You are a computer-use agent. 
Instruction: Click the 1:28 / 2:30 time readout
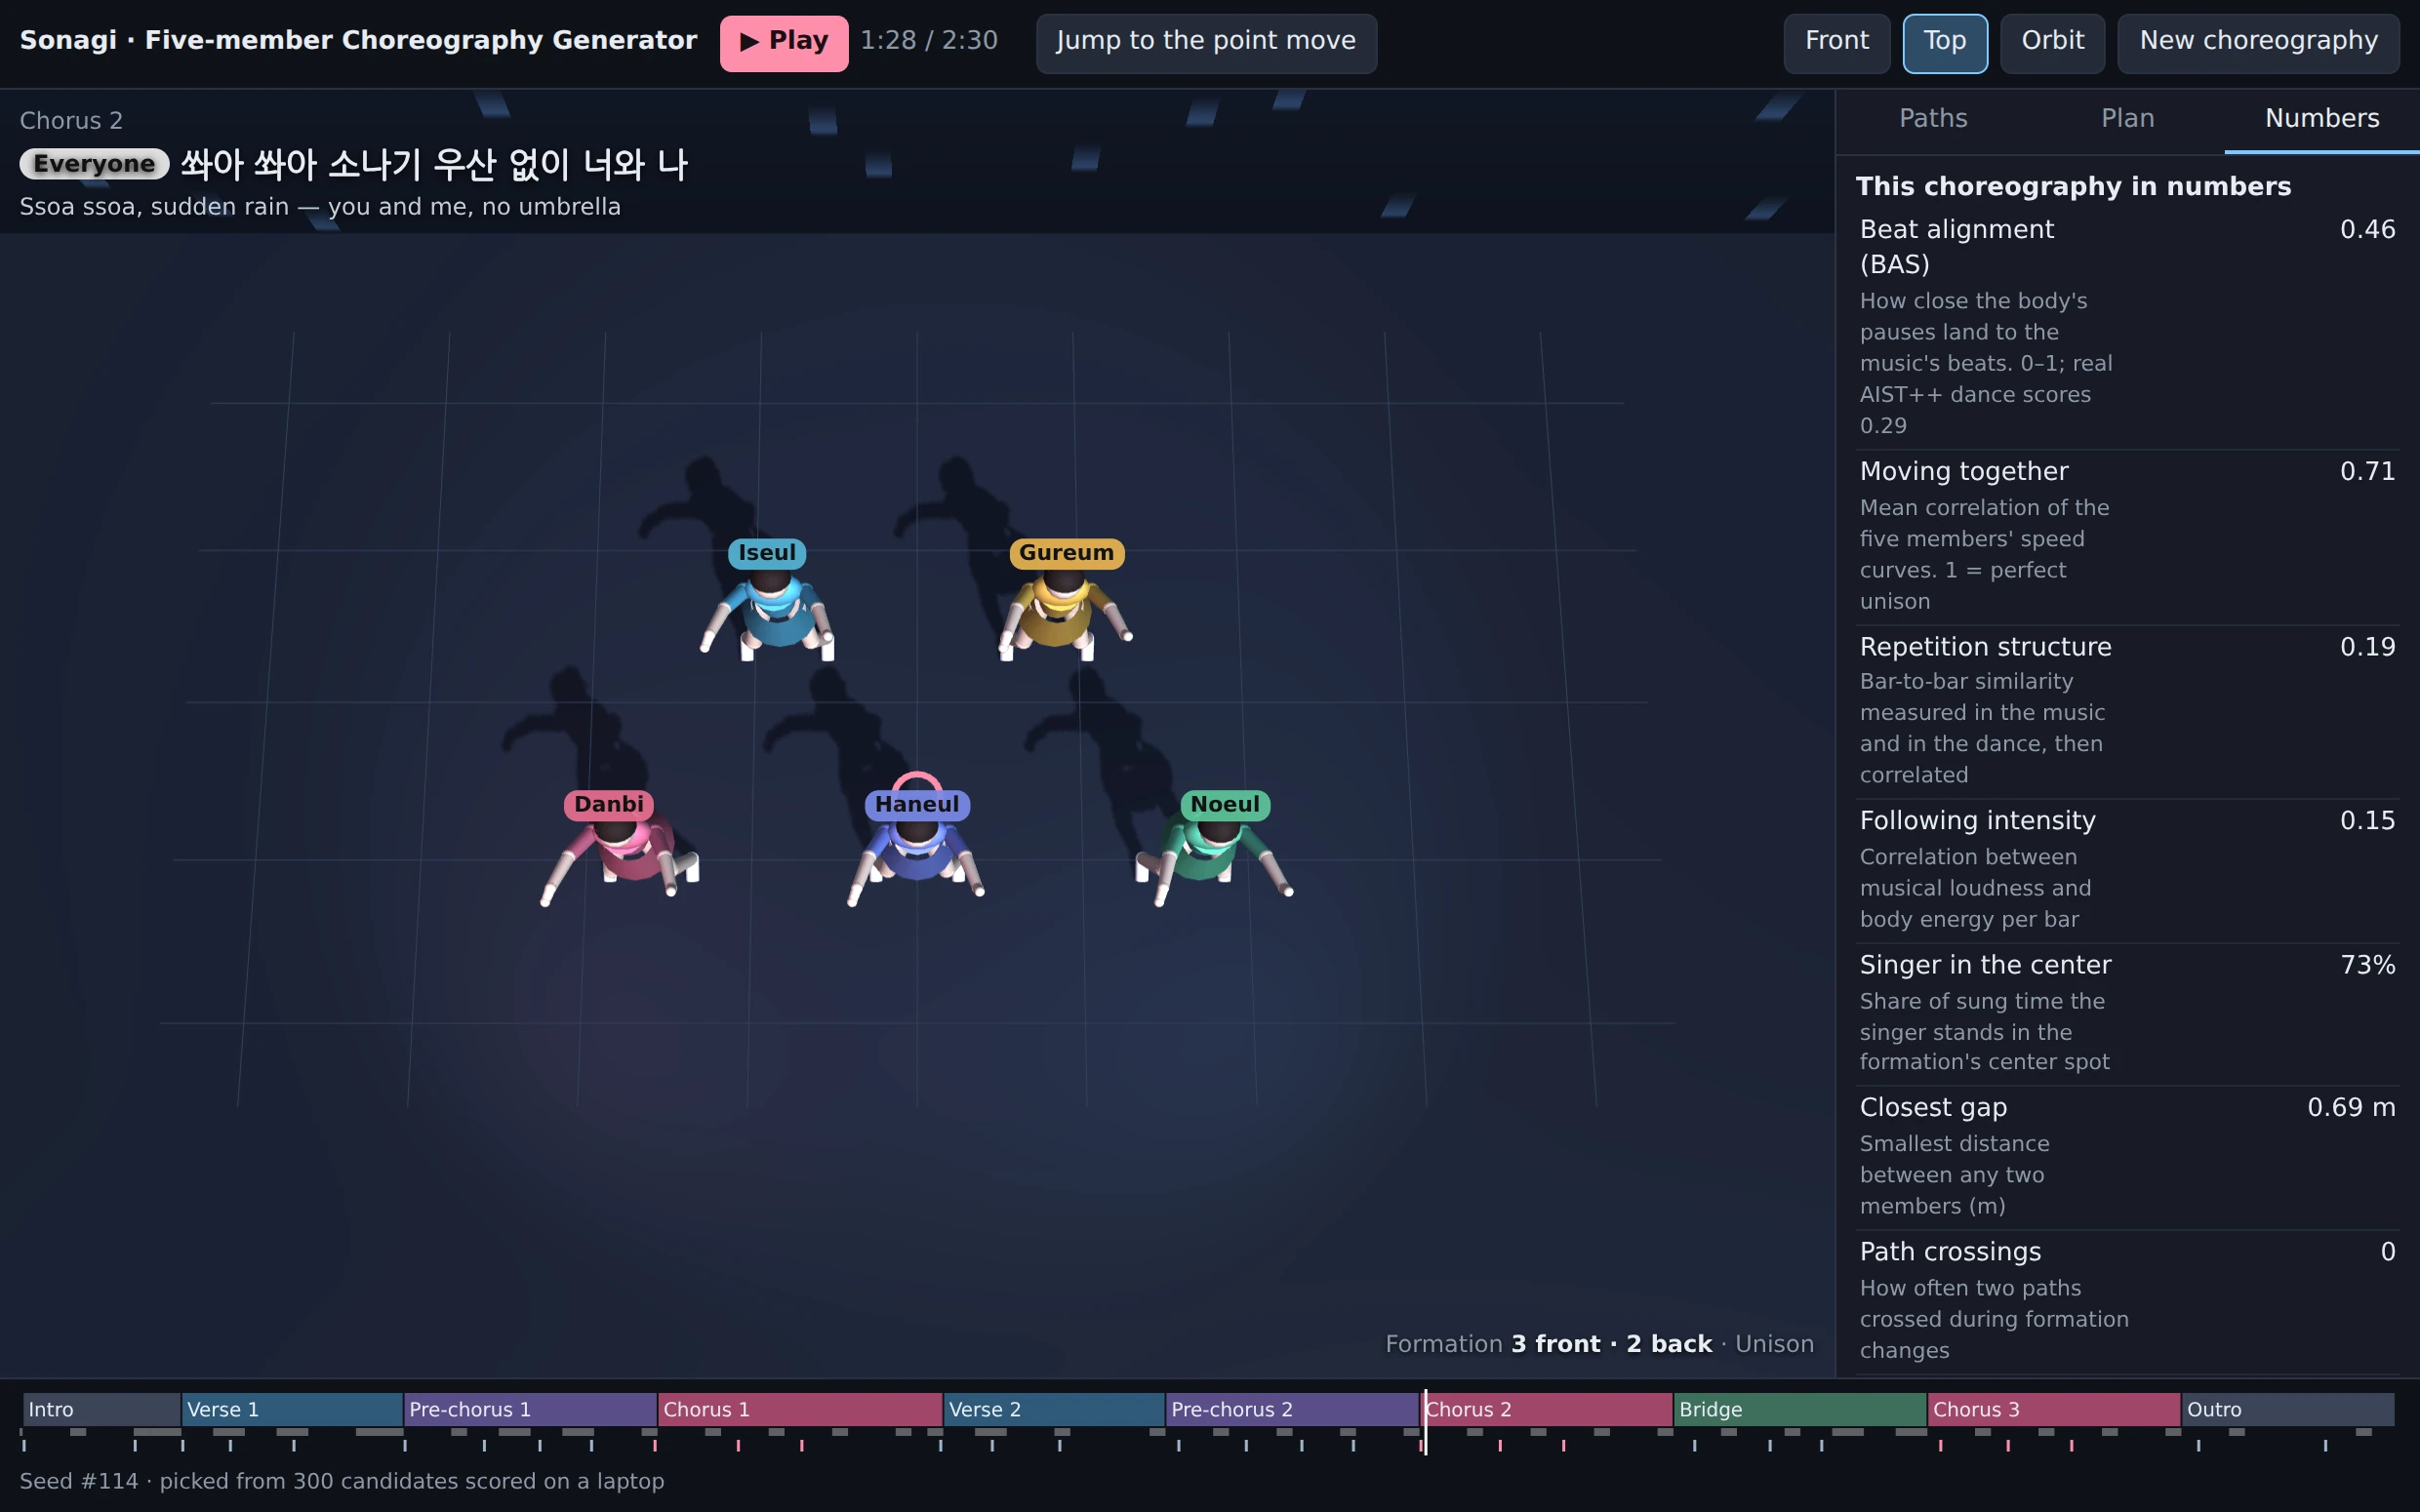pos(929,41)
